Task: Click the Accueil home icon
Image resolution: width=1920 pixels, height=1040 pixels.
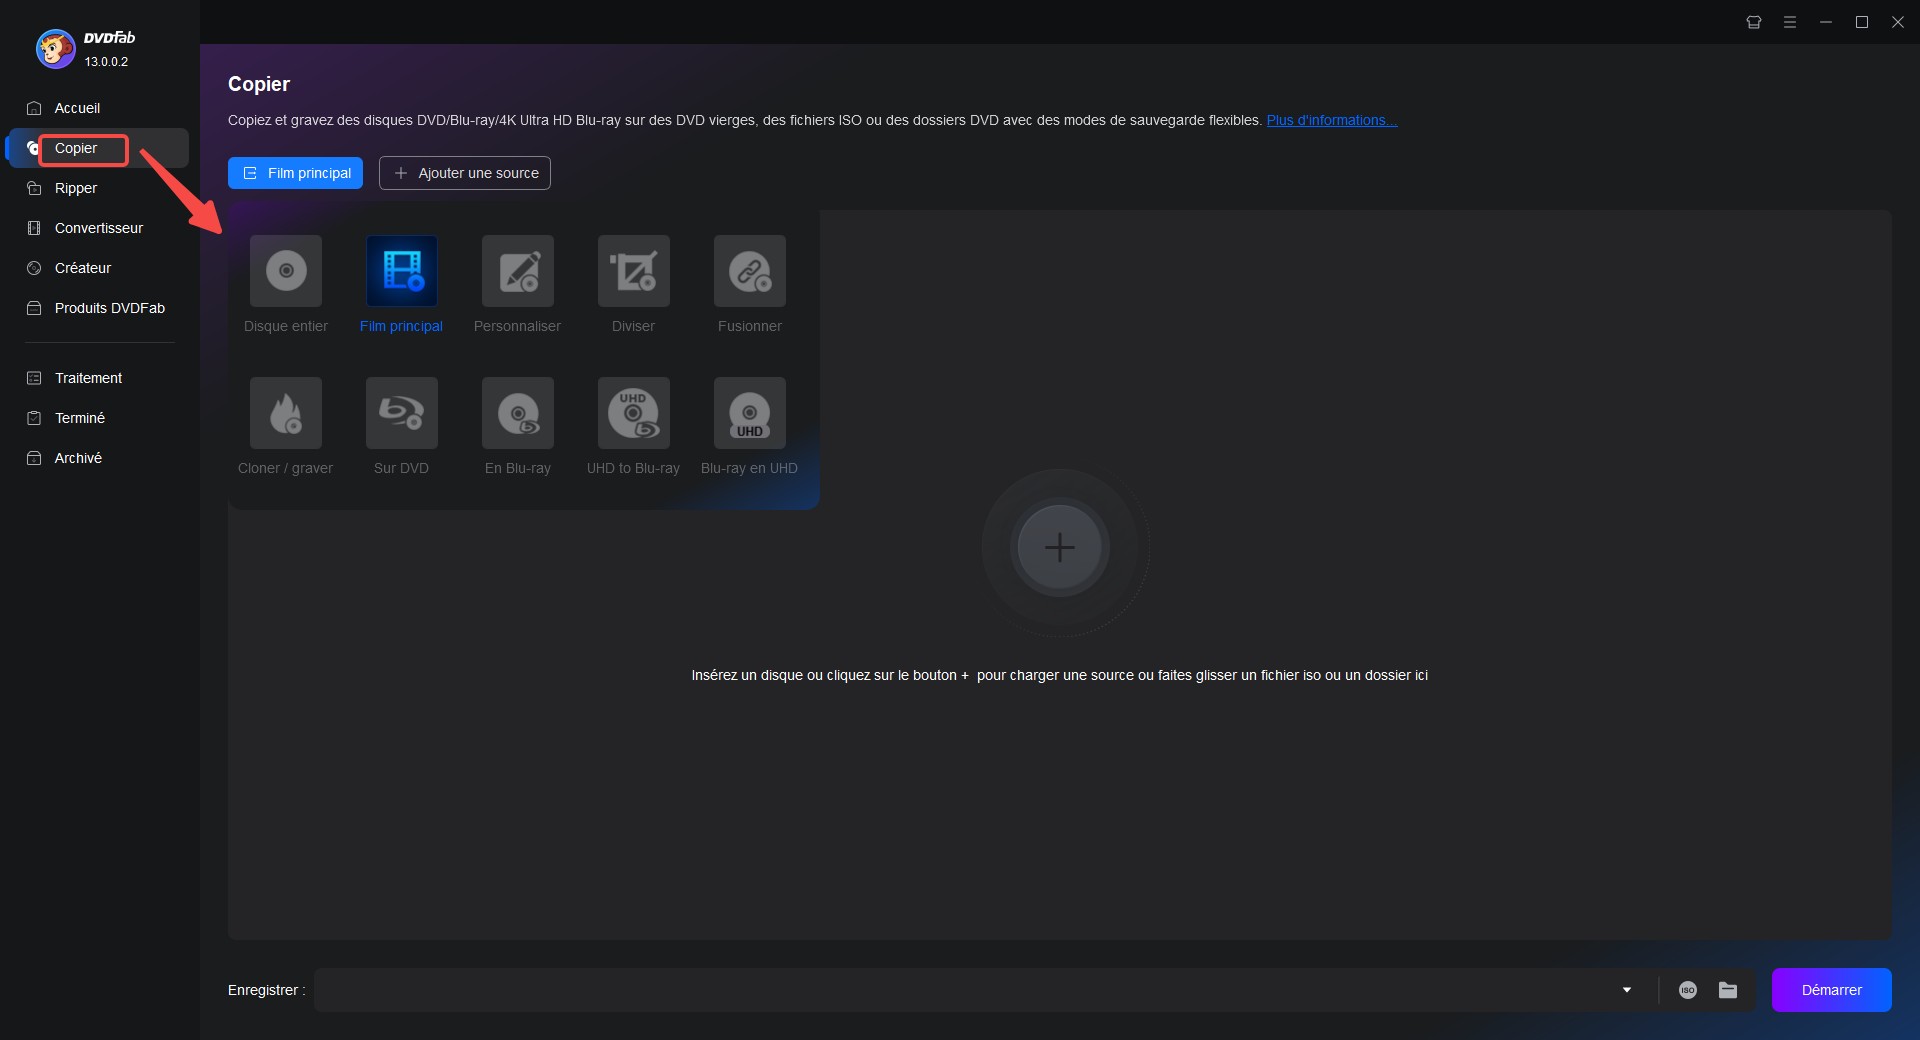Action: [x=34, y=108]
